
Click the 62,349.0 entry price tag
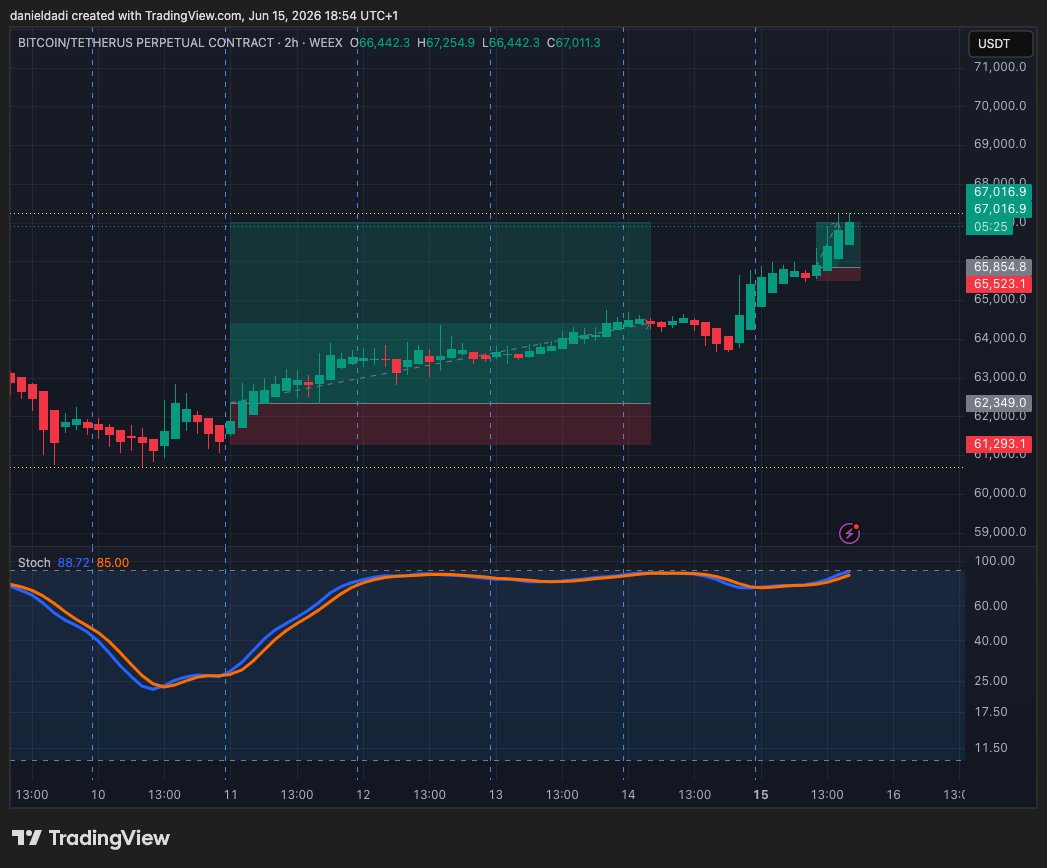(x=999, y=403)
